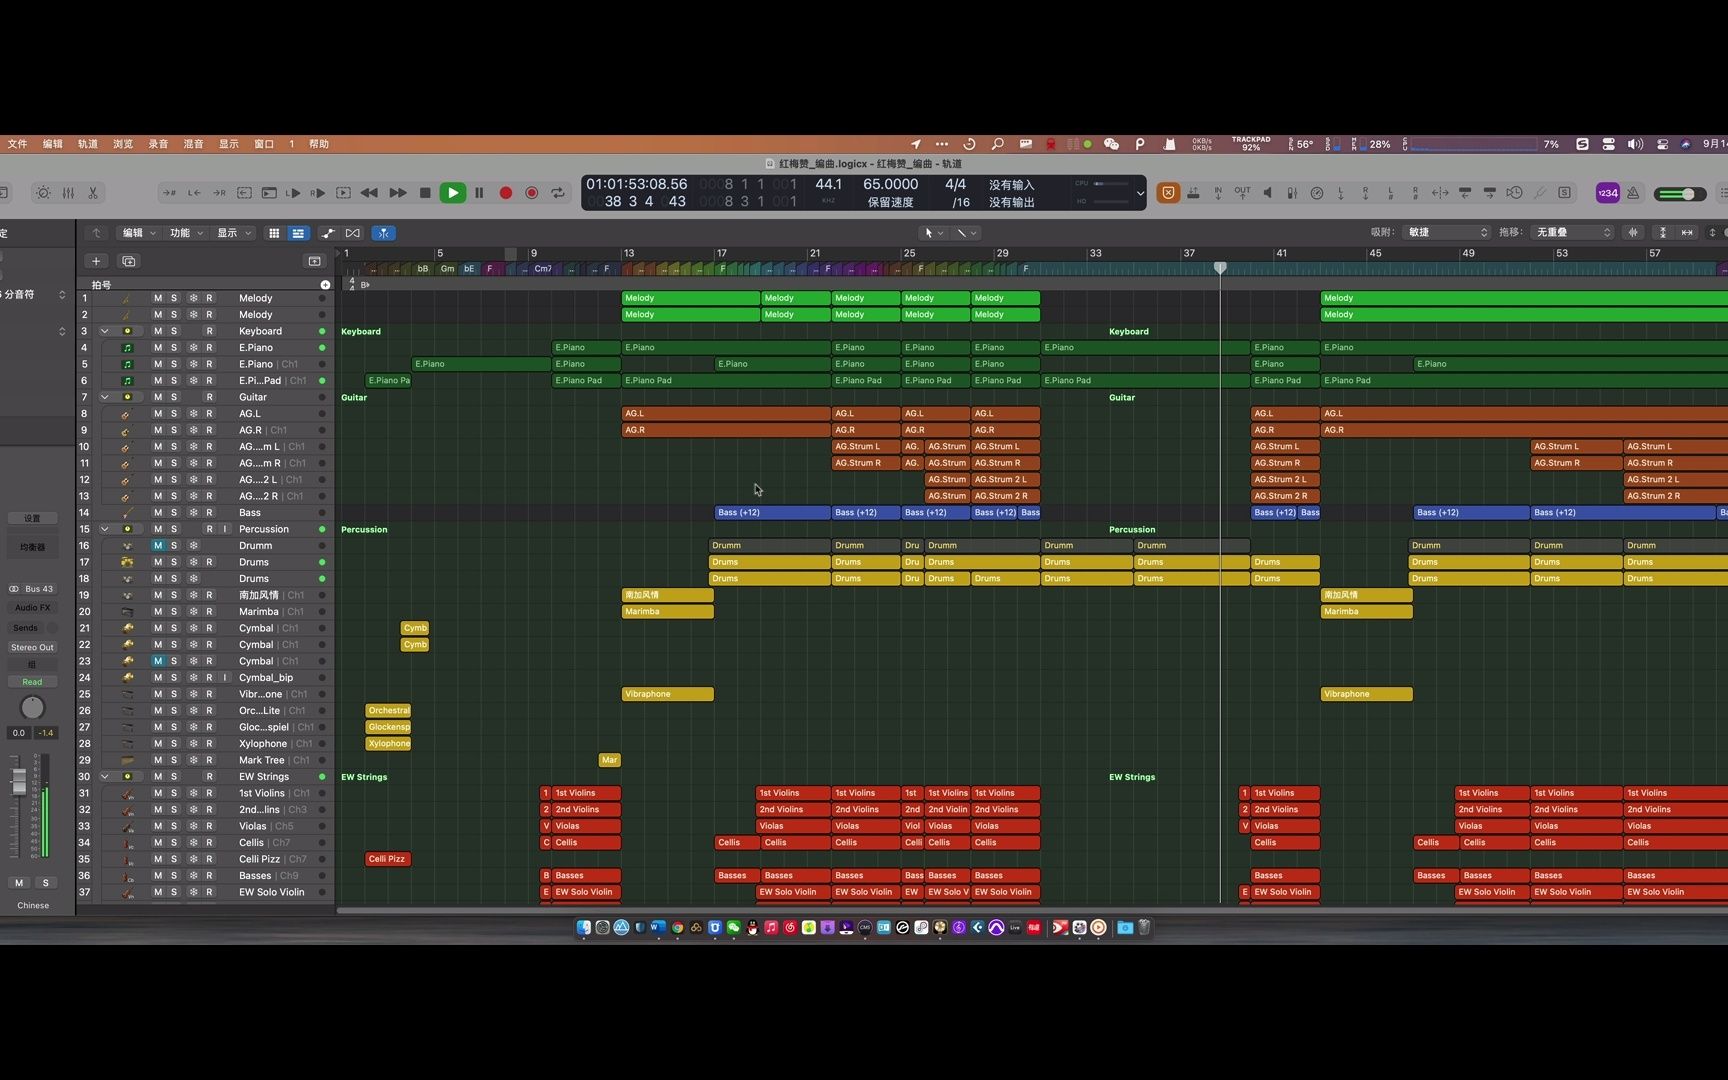Open the secondary pencil tool dropdown

(x=967, y=233)
